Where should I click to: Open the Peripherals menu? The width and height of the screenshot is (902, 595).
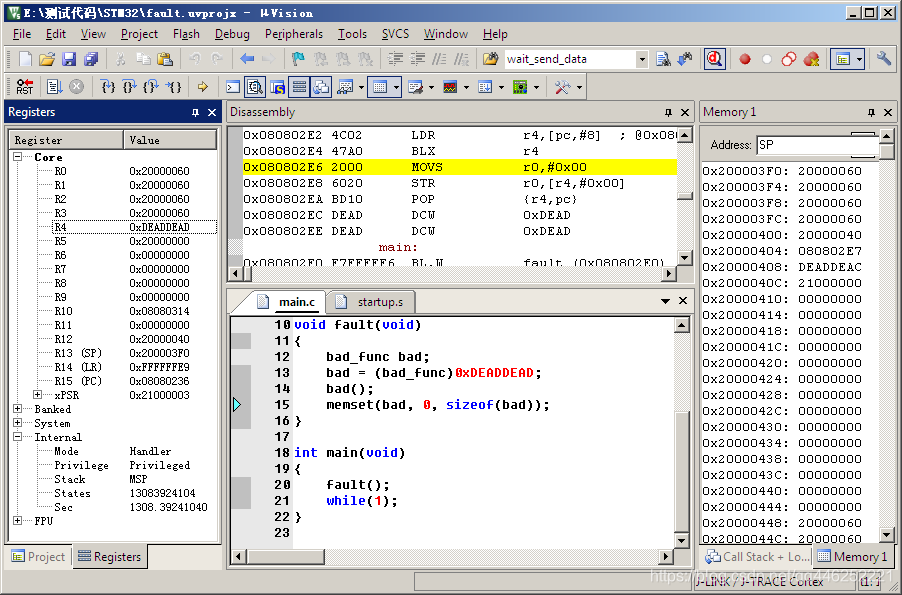click(x=293, y=33)
